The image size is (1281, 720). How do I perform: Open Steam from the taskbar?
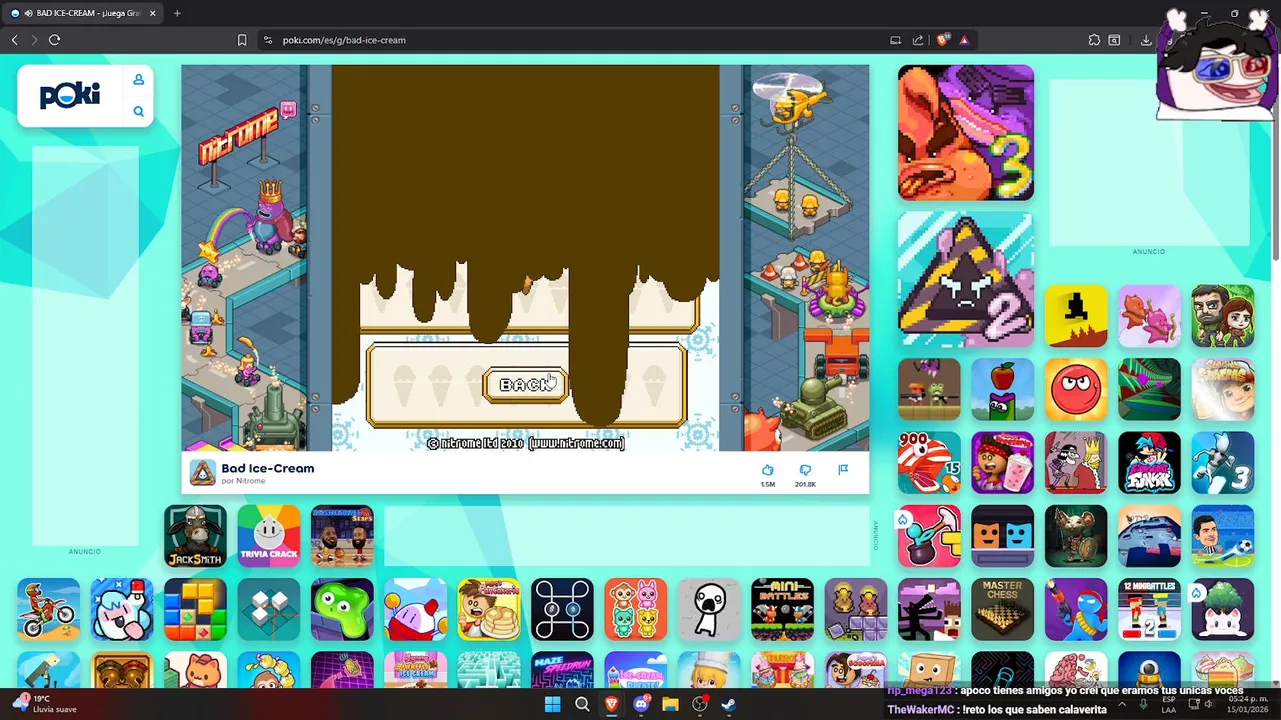pyautogui.click(x=729, y=704)
